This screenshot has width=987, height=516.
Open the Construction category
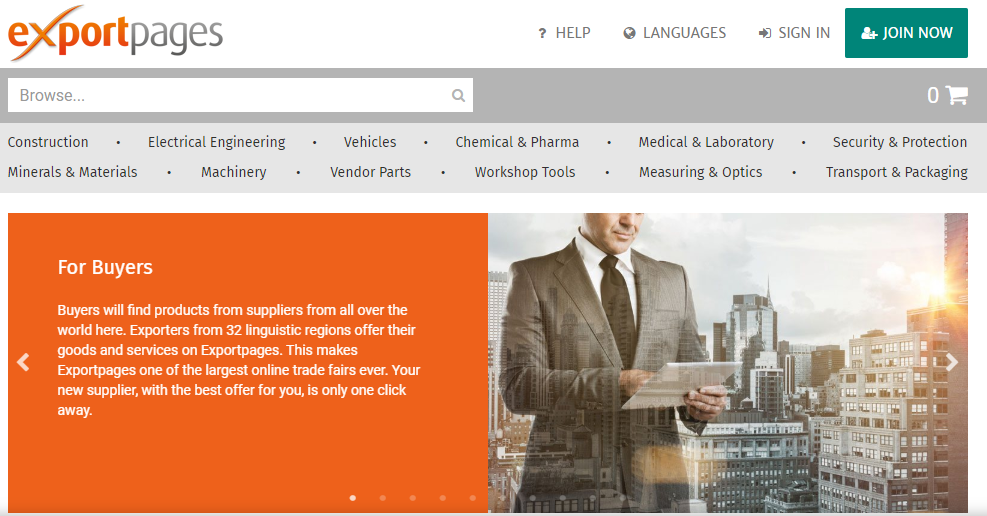[48, 142]
